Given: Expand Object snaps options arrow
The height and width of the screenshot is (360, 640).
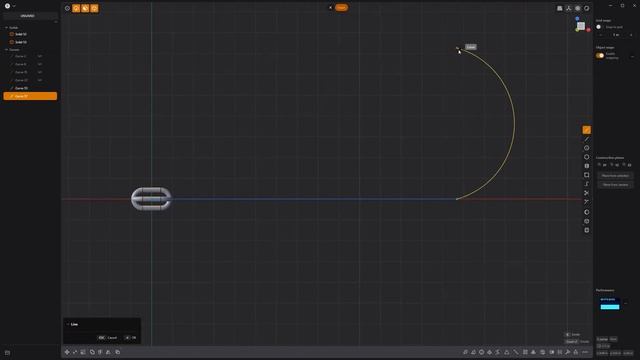Looking at the screenshot, I should click(632, 56).
